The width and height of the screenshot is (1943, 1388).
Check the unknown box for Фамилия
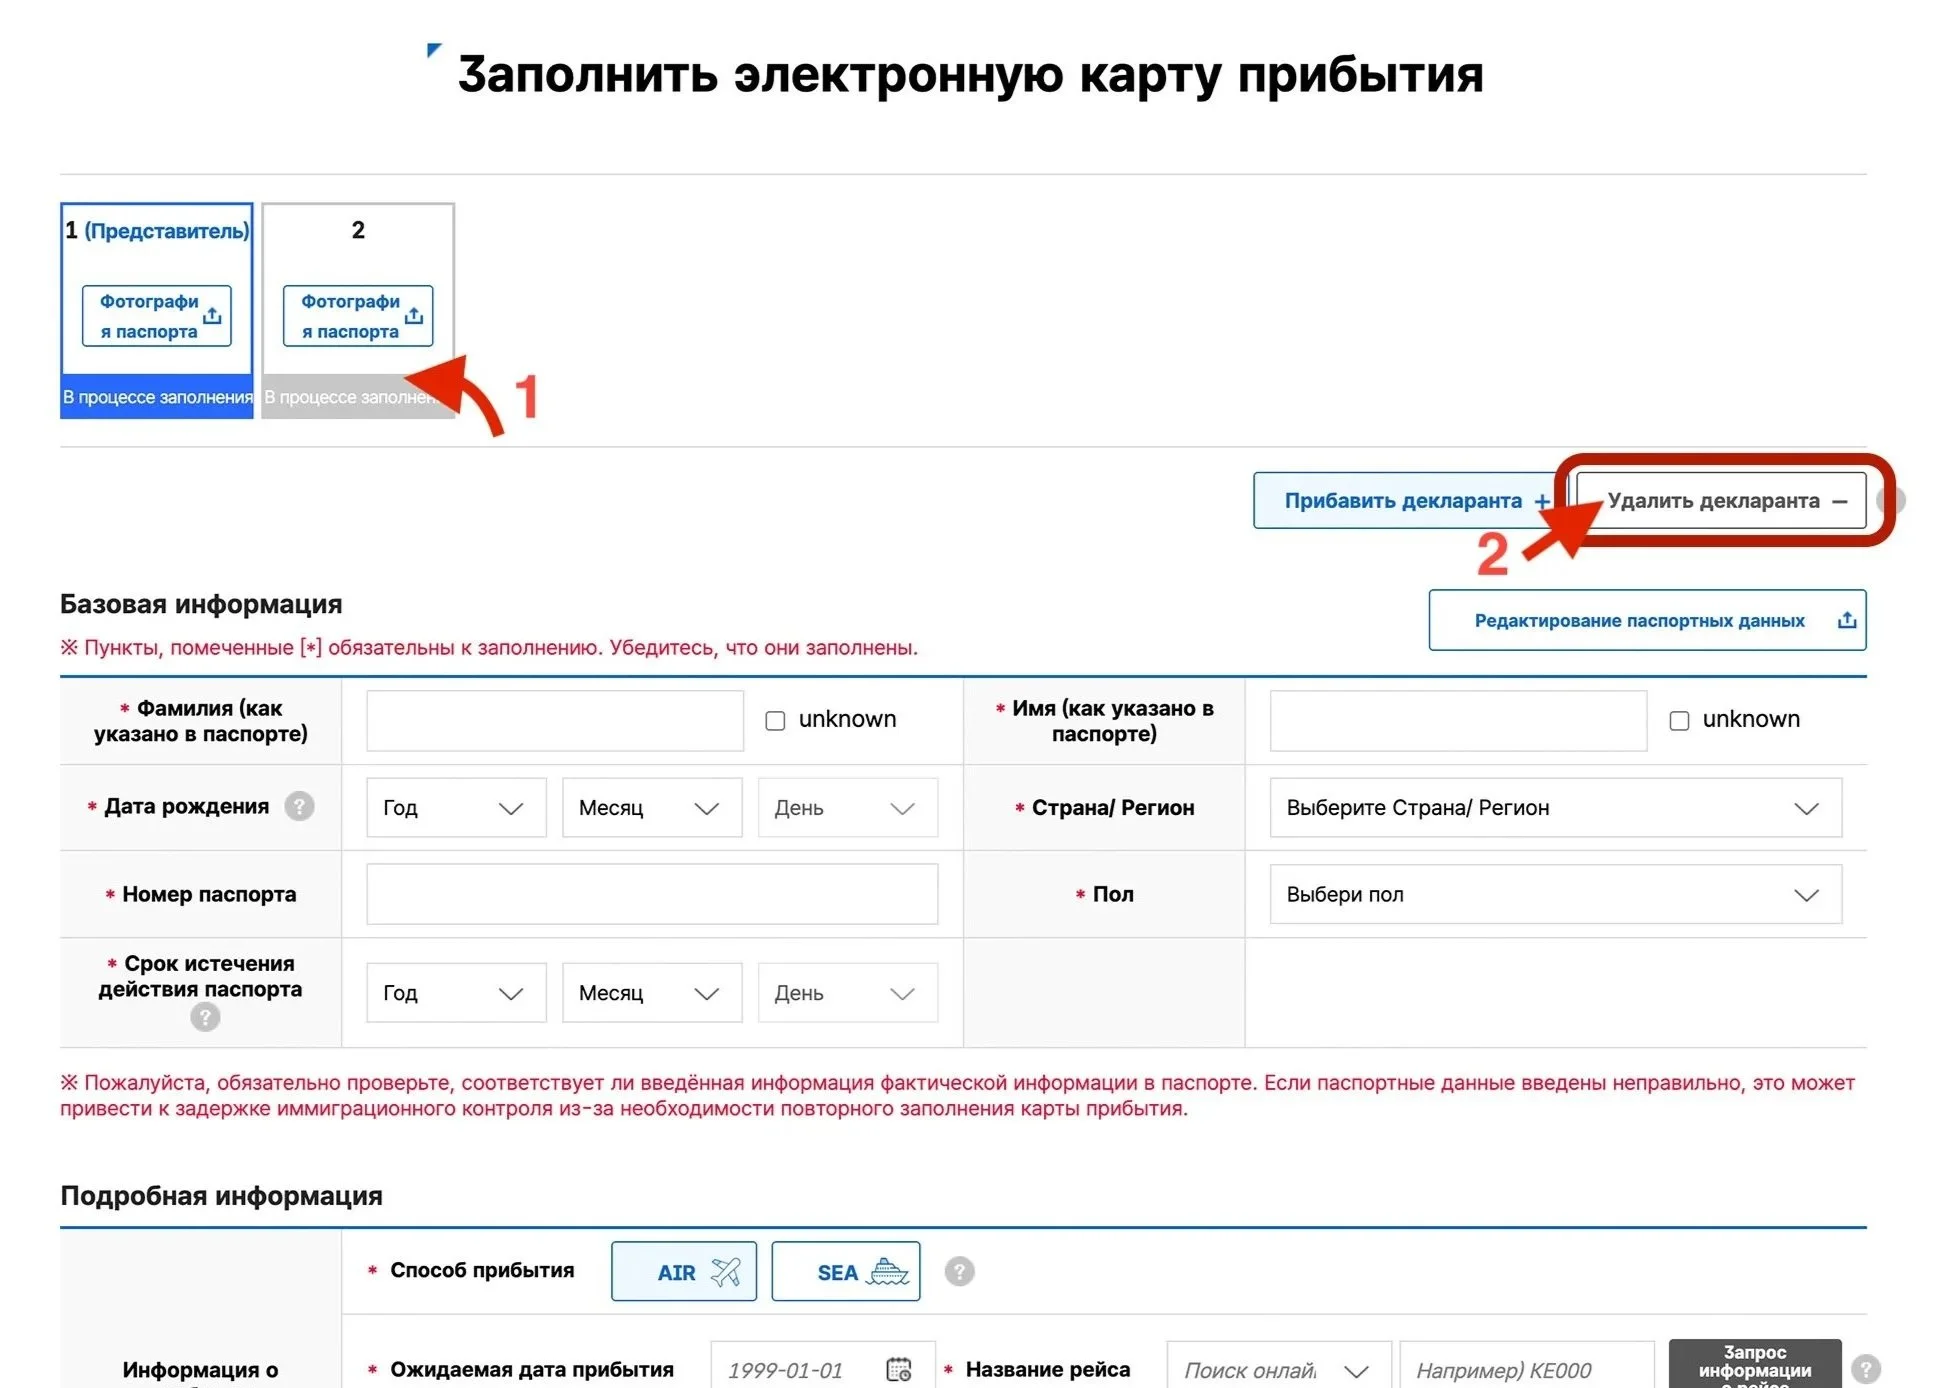point(775,720)
